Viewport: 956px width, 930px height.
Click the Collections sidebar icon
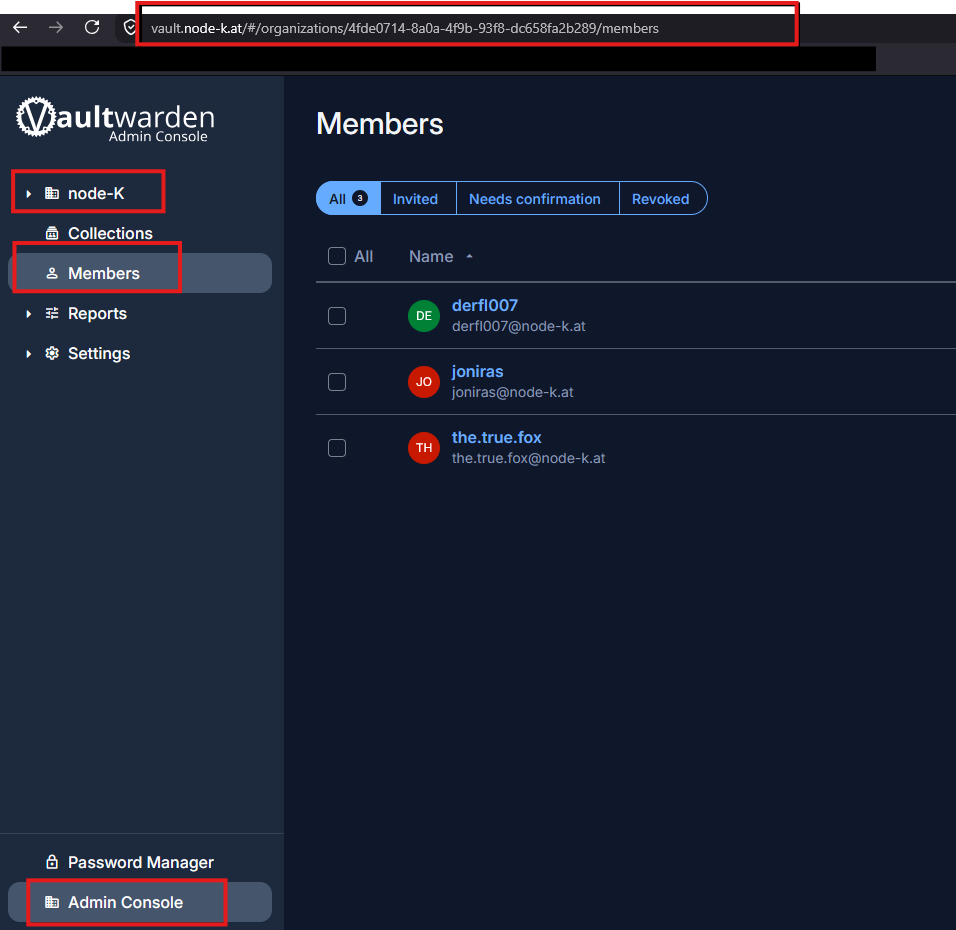coord(52,233)
